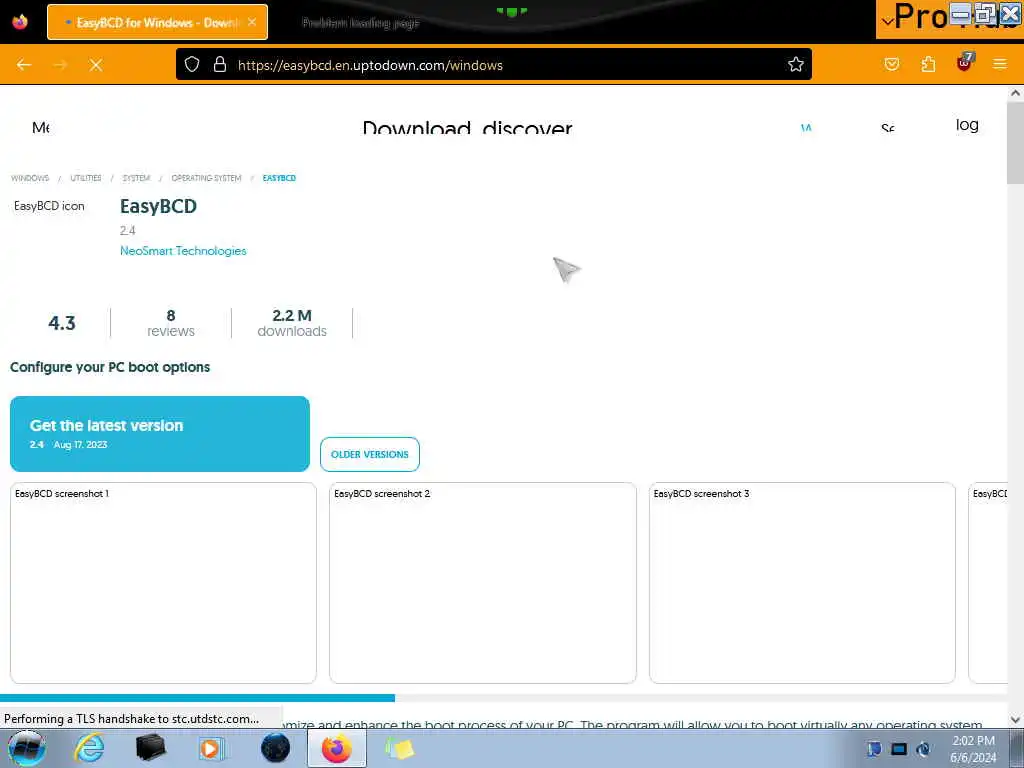The image size is (1024, 768).
Task: Launch Internet Explorer from the taskbar
Action: click(88, 748)
